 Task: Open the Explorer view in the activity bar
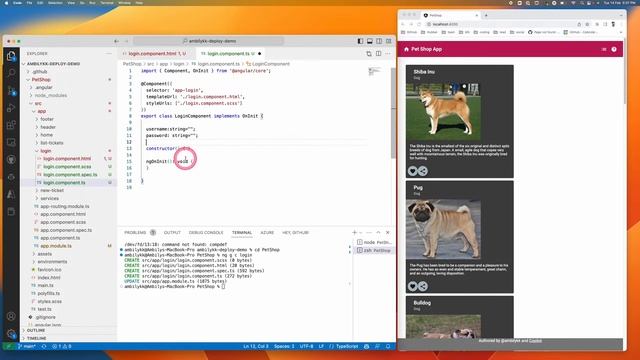tap(11, 56)
